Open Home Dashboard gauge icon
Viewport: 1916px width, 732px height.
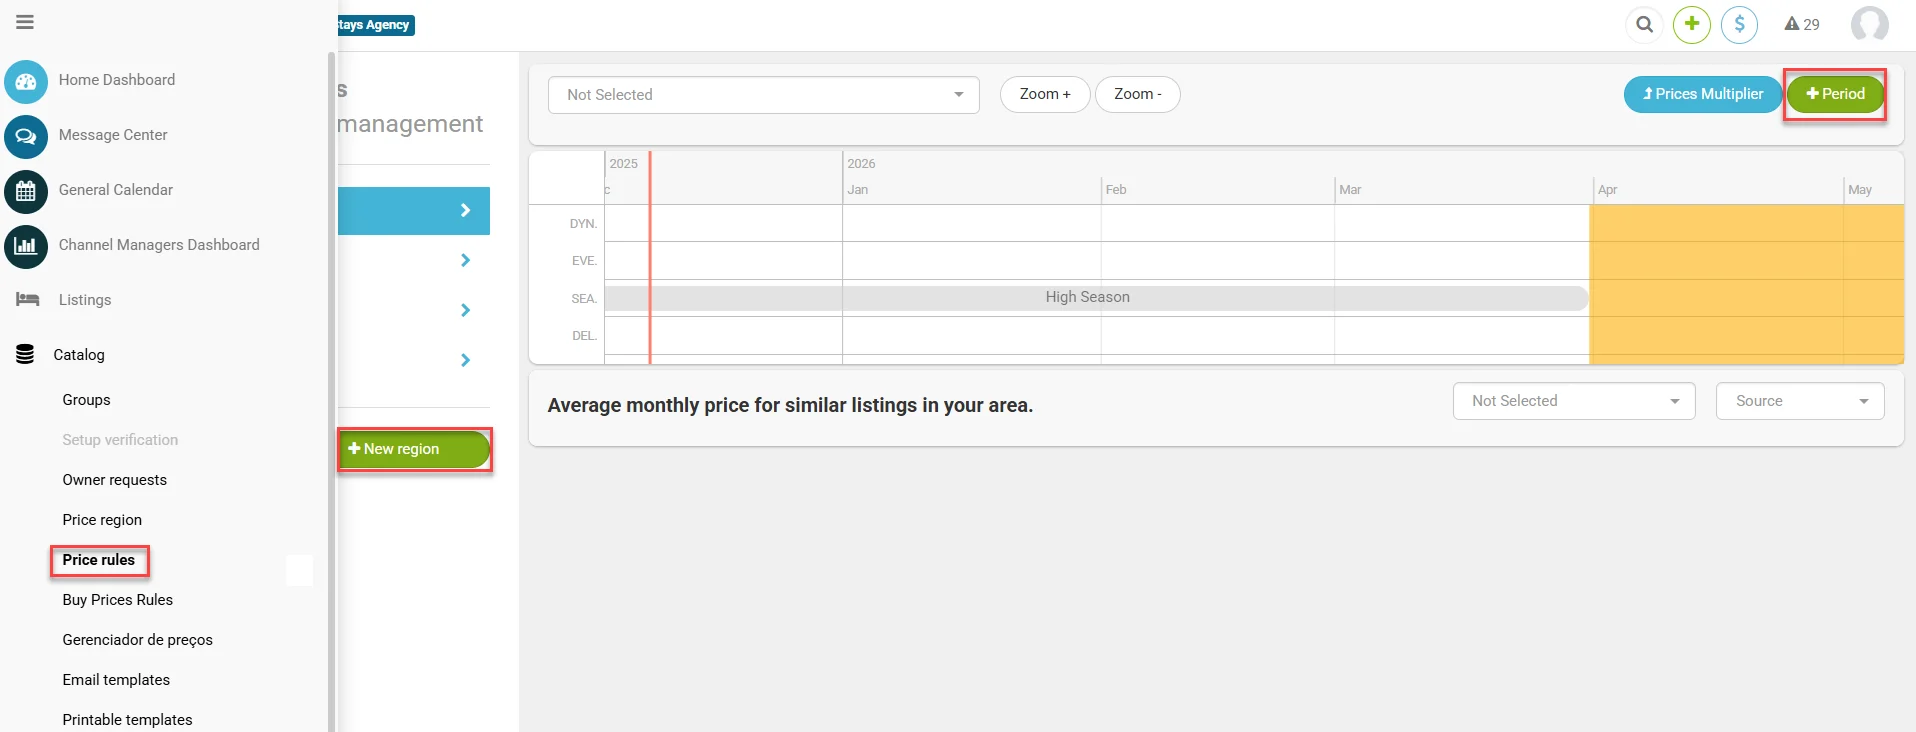pos(26,81)
